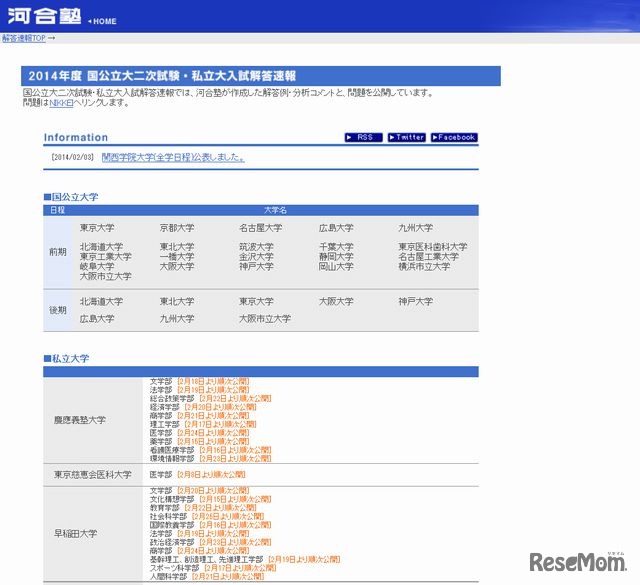Click the 河合塾 logo in header
Viewport: 640px width, 585px height.
tap(44, 16)
